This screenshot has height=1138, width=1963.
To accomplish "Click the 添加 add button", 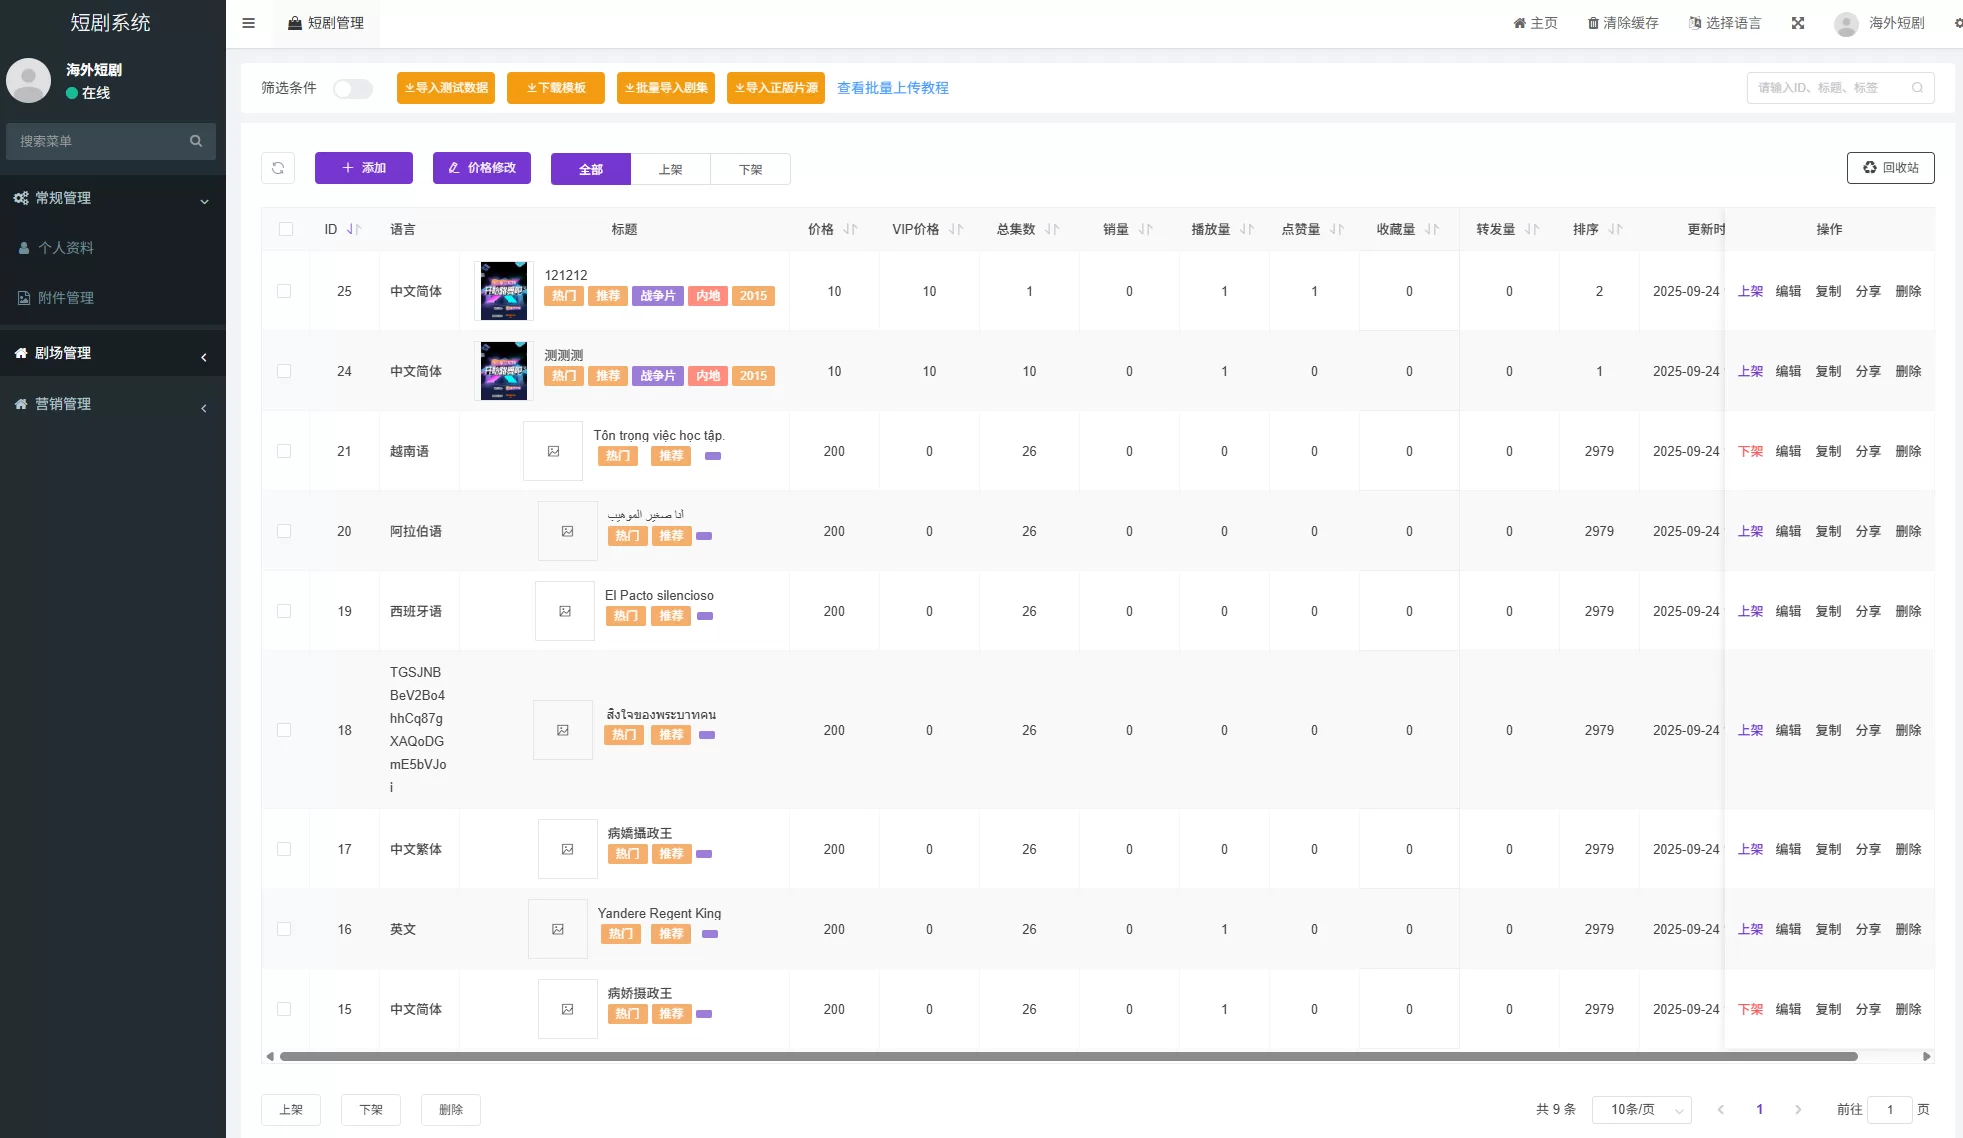I will coord(364,168).
